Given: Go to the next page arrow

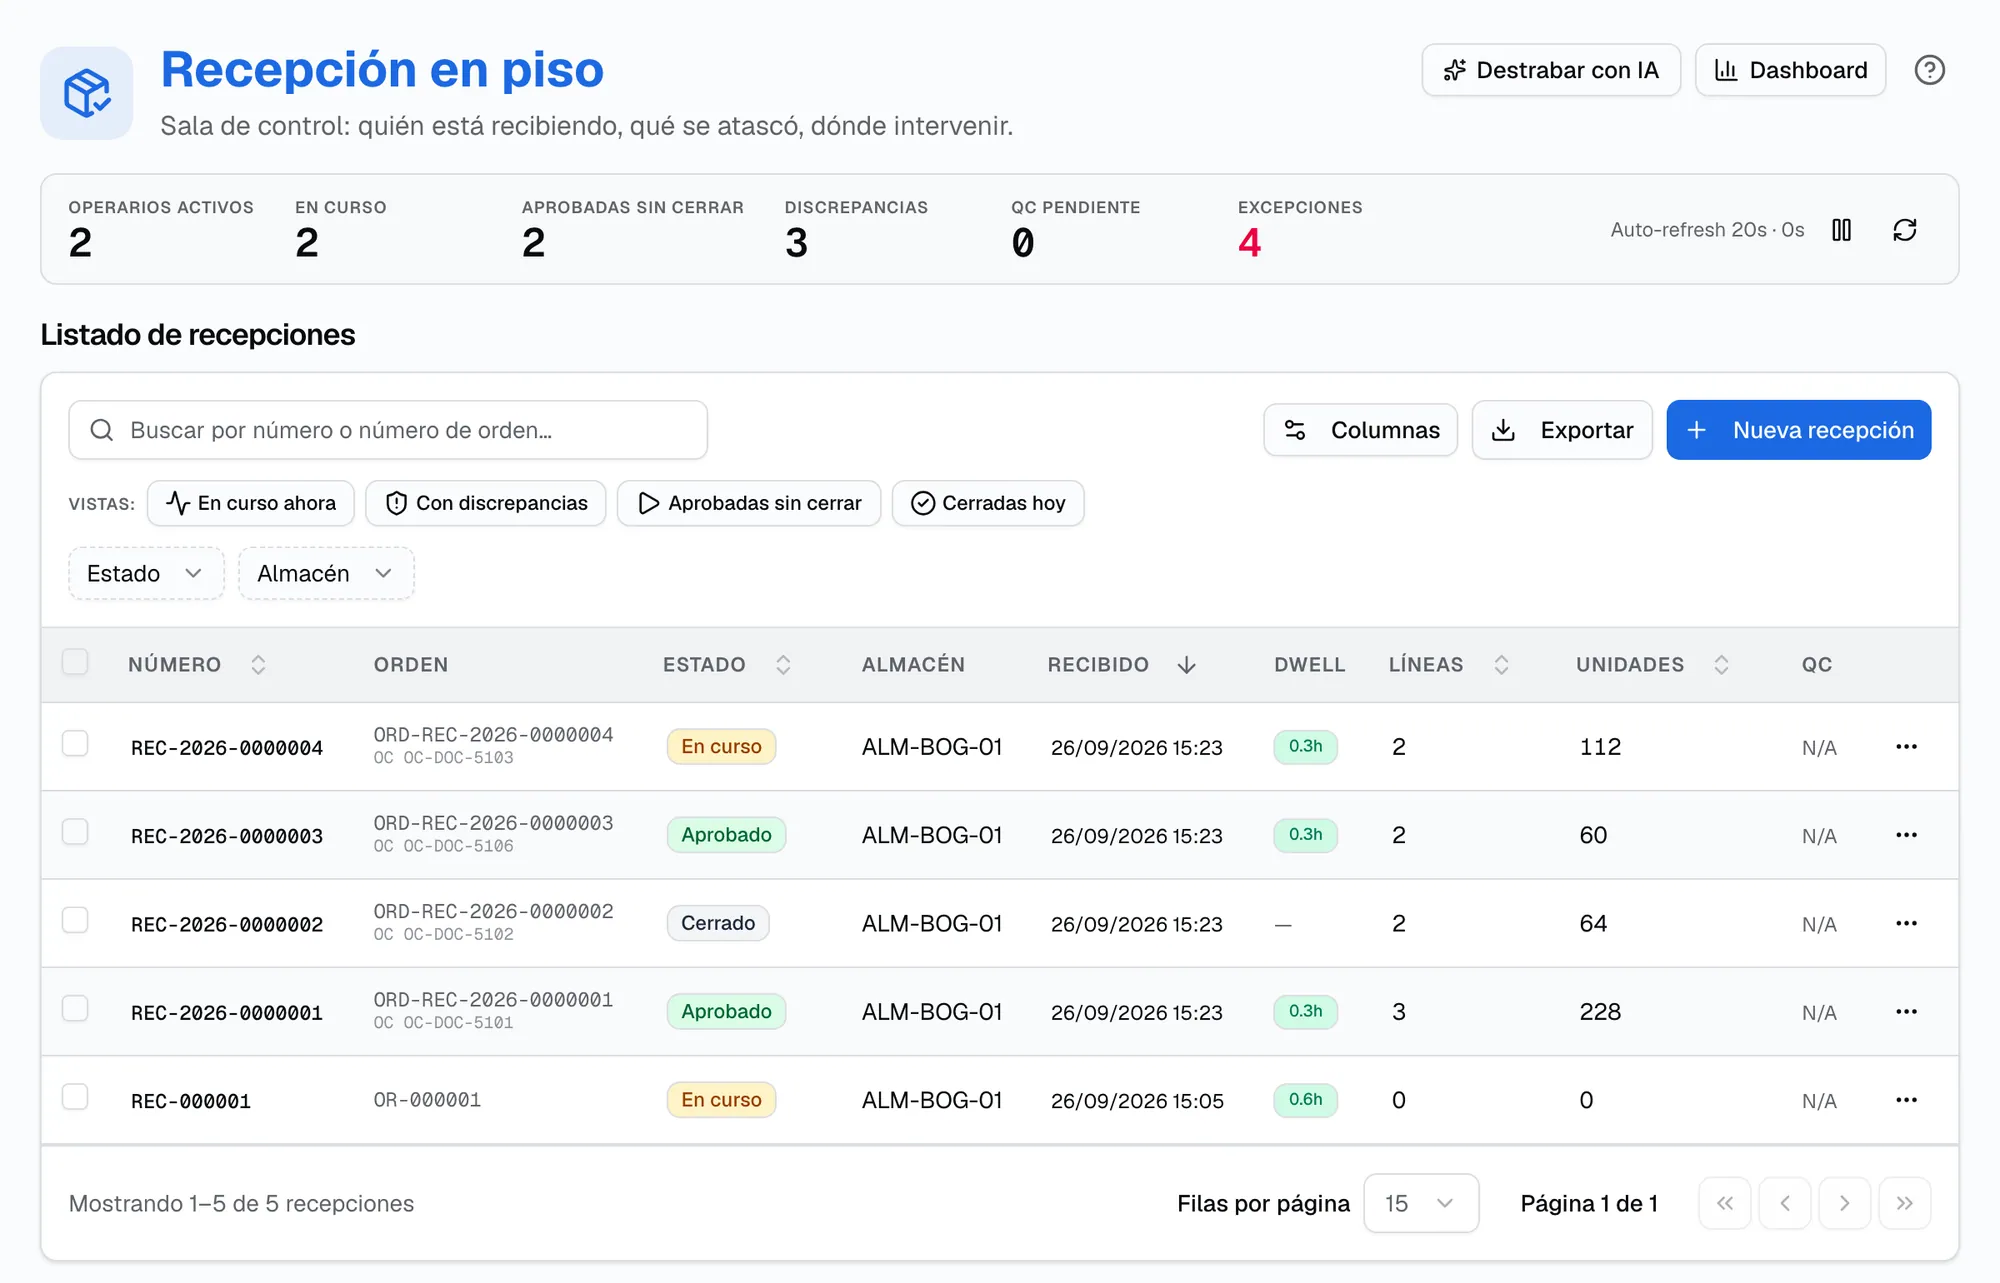Looking at the screenshot, I should [x=1844, y=1203].
